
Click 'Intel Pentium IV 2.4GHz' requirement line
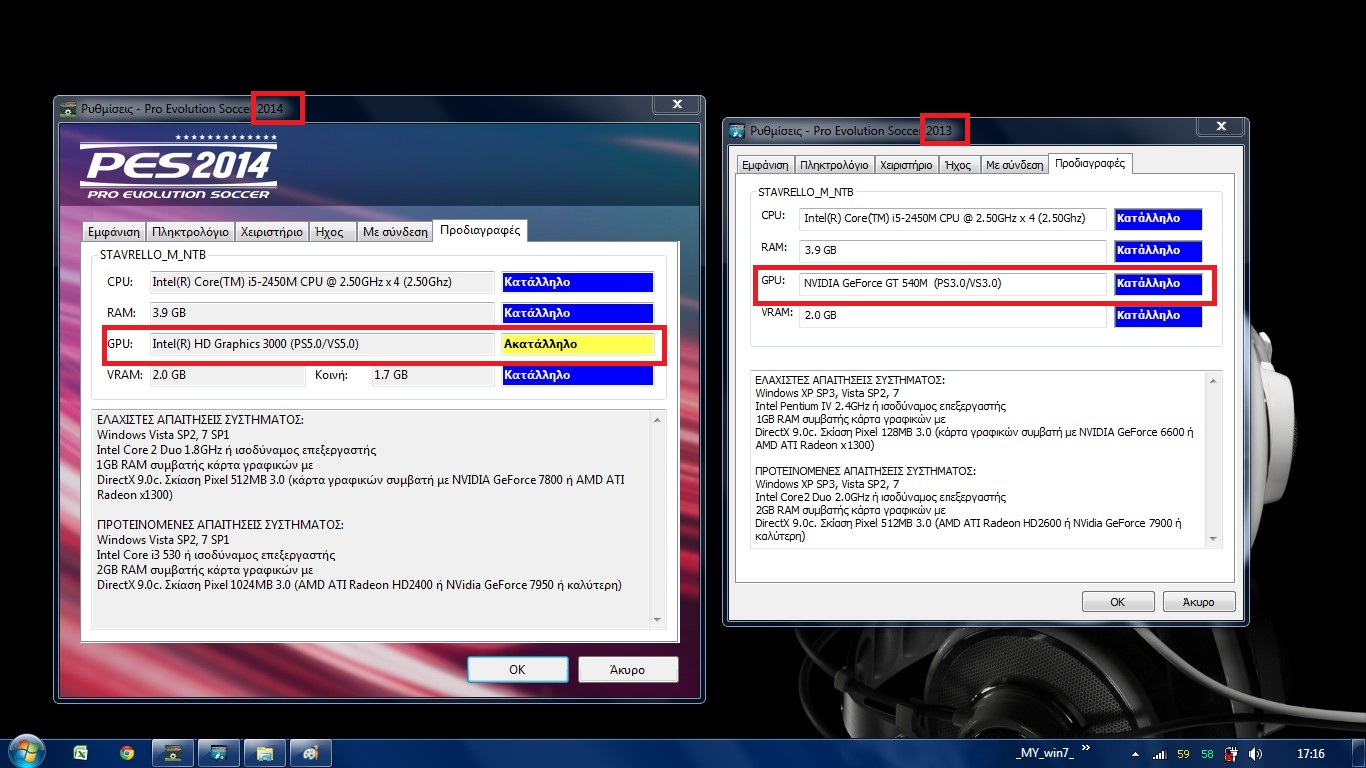(x=881, y=406)
